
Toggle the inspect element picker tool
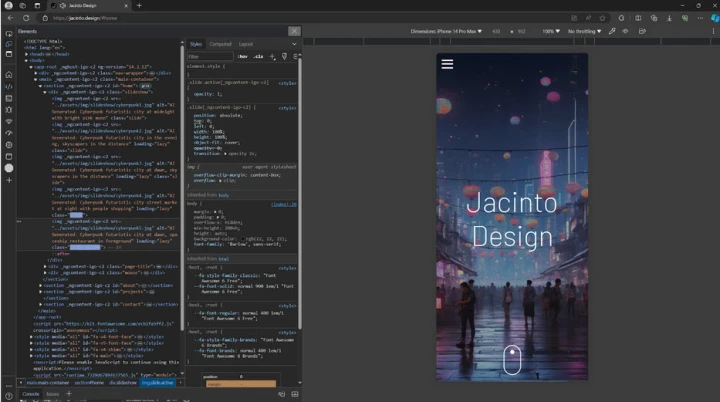tap(9, 34)
